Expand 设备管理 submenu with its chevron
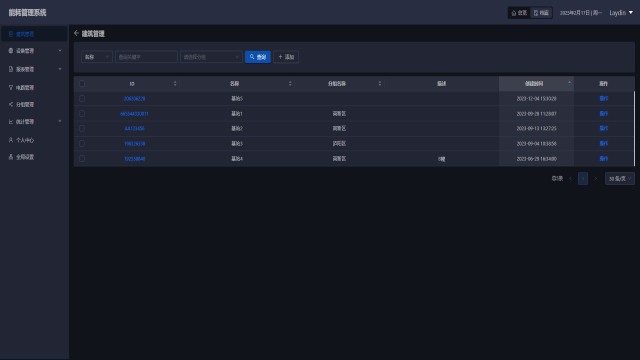640x360 pixels. (60, 51)
